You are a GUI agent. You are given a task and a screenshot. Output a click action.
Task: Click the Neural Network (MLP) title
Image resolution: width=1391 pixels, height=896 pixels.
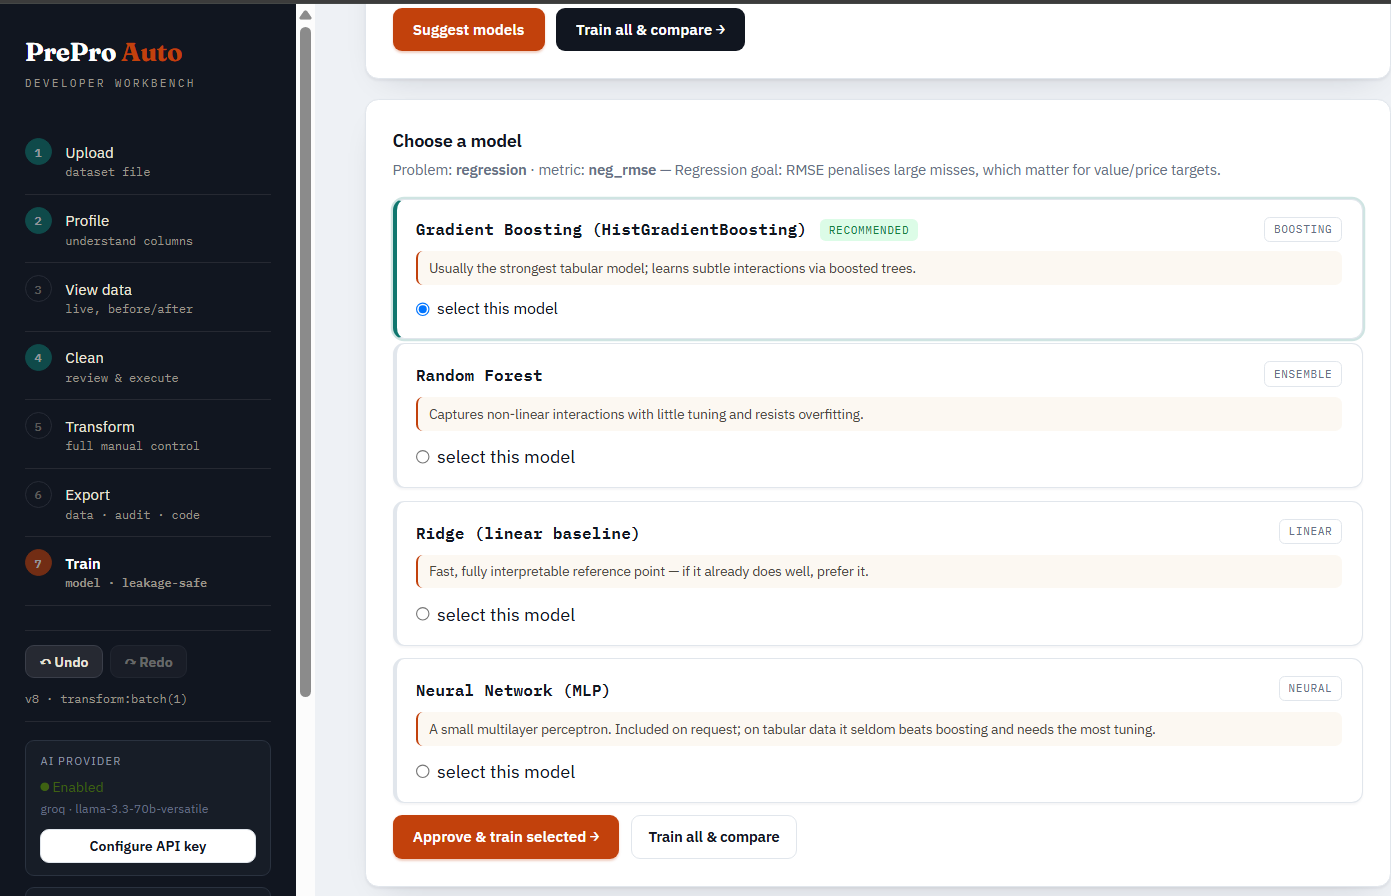pos(513,691)
